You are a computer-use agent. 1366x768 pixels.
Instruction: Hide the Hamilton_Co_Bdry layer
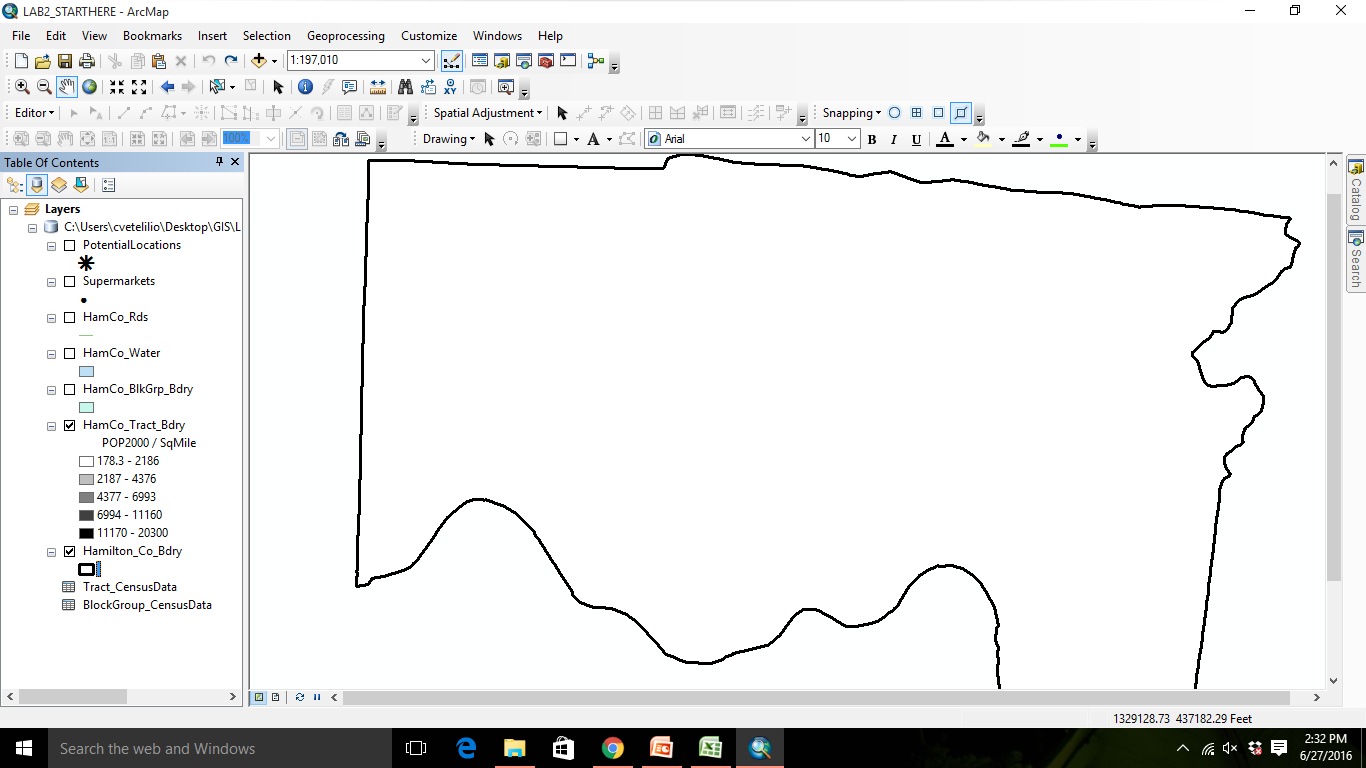(x=69, y=551)
